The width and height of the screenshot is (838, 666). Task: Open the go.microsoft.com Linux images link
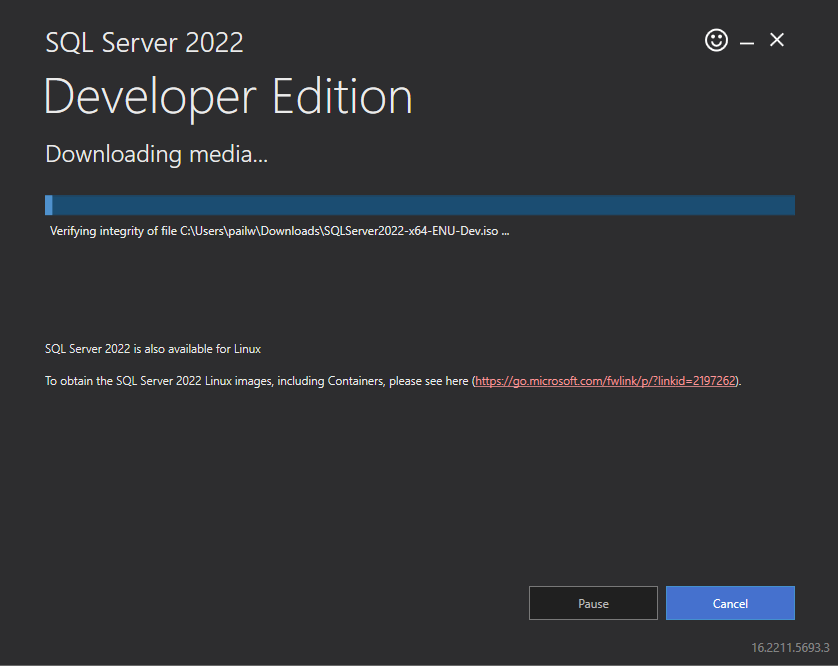606,381
